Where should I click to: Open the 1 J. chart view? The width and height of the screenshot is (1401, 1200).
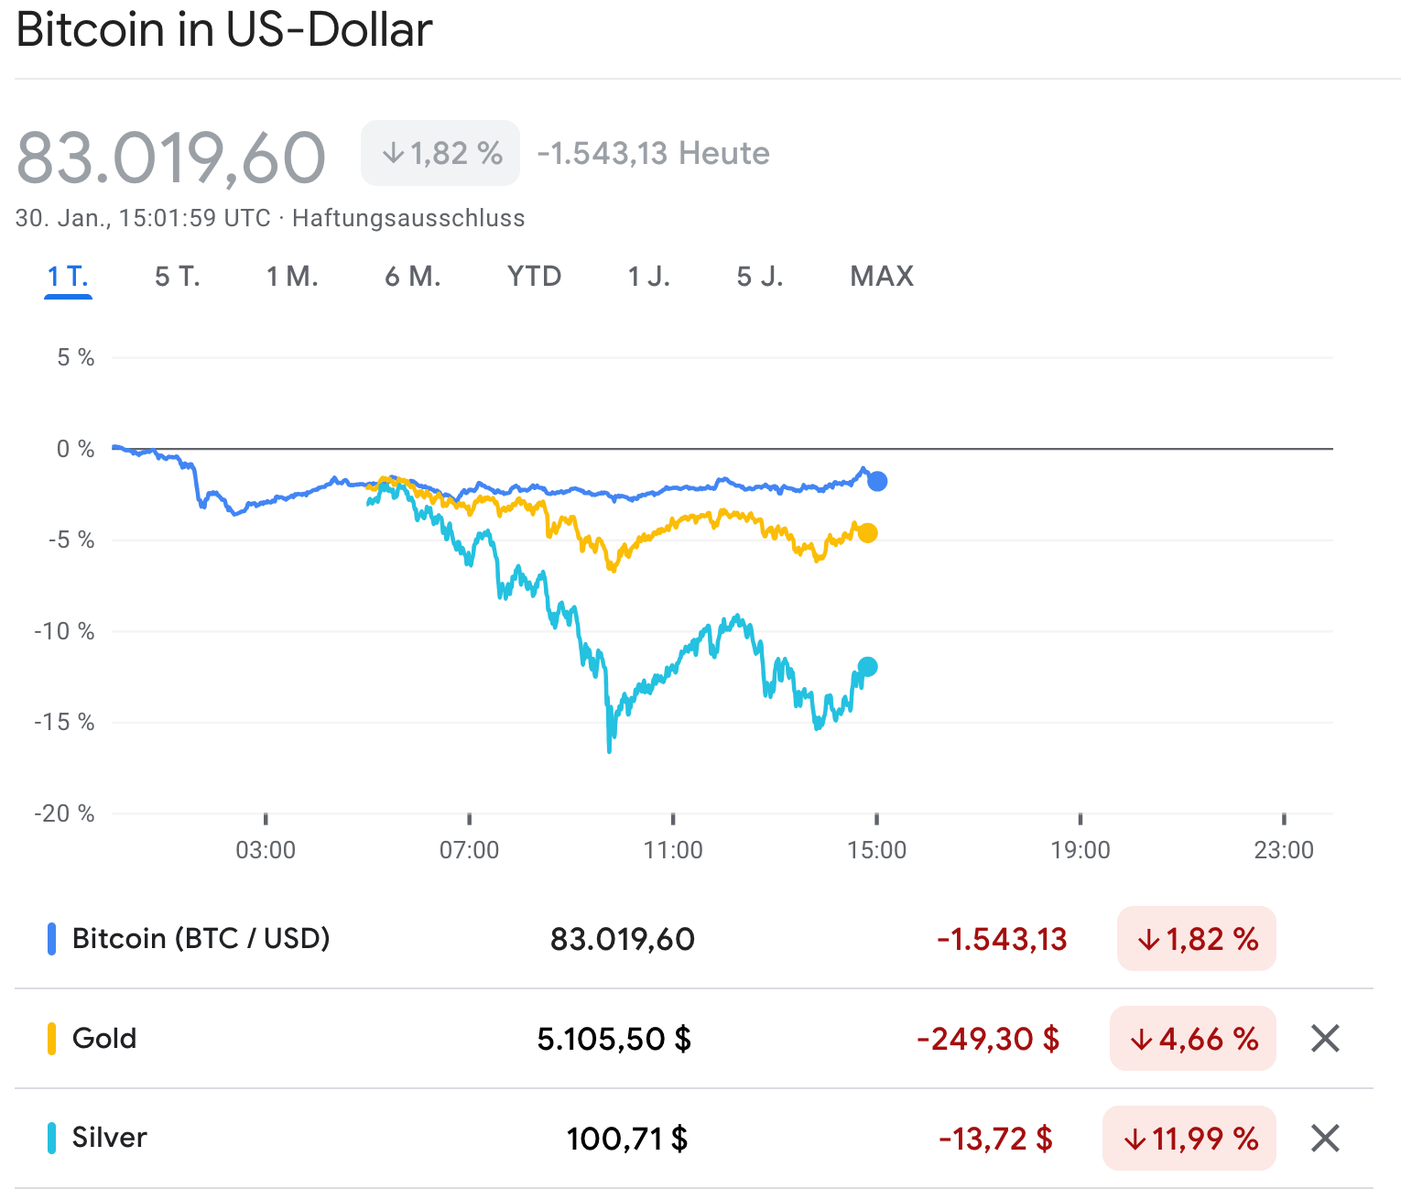point(649,276)
